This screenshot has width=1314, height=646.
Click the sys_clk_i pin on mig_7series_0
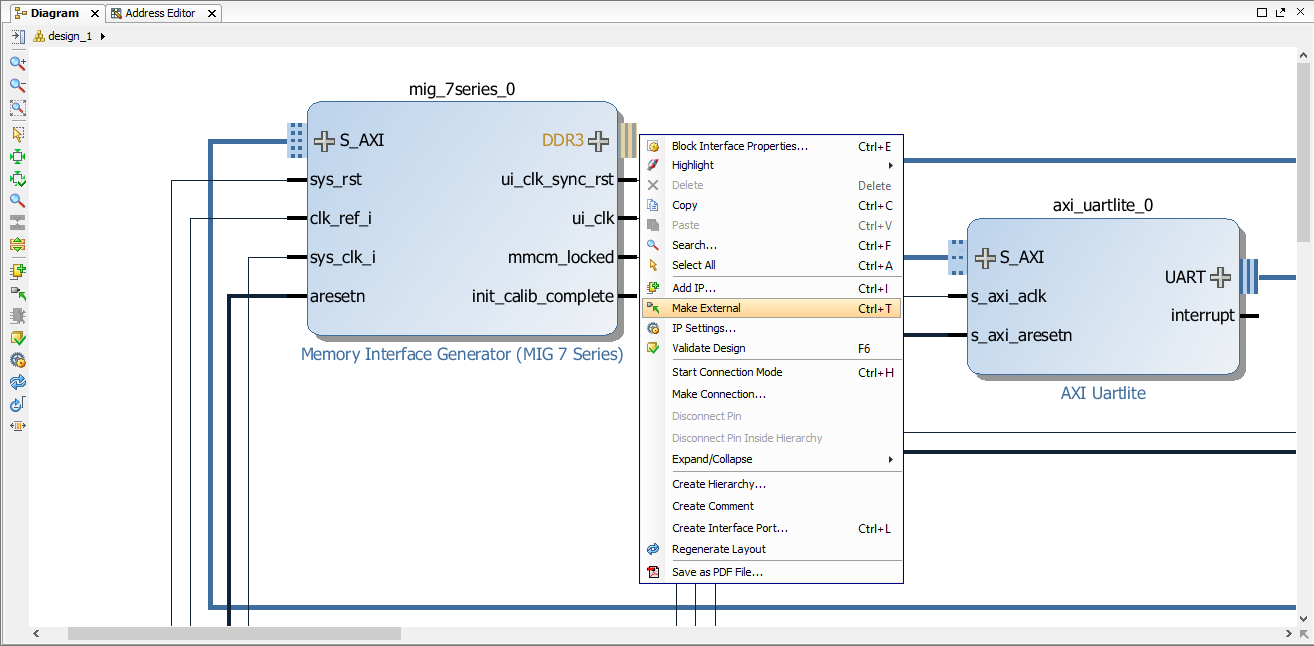tap(343, 257)
